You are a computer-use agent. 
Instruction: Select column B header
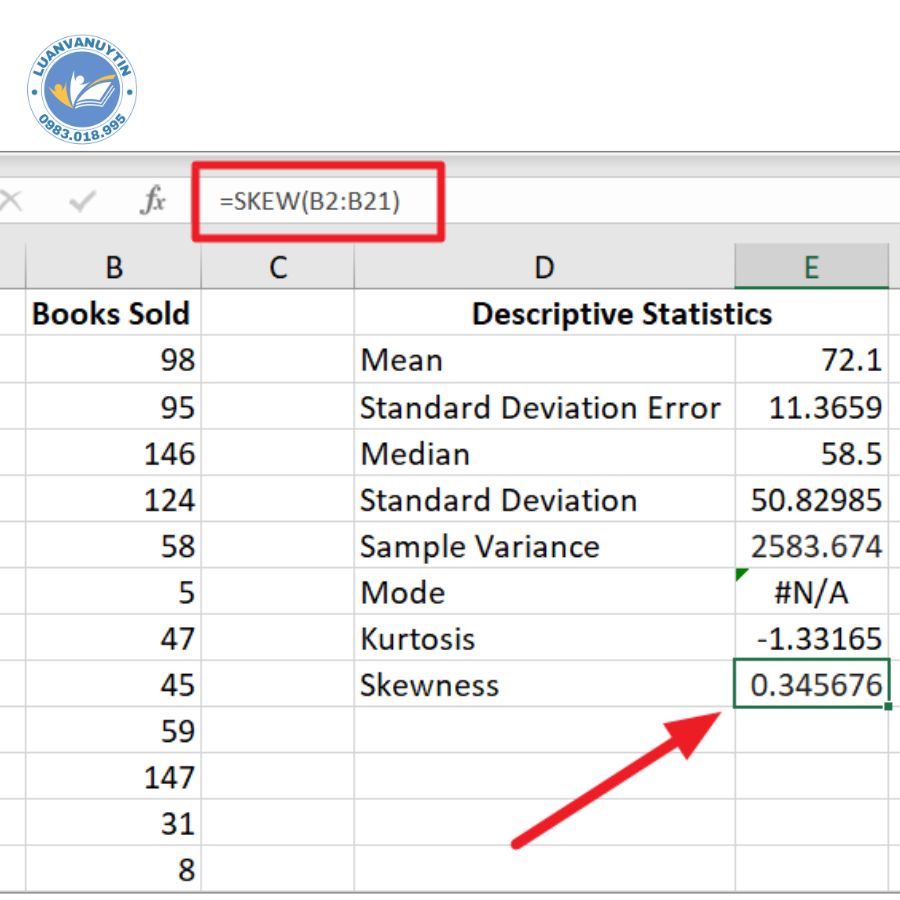(x=113, y=267)
